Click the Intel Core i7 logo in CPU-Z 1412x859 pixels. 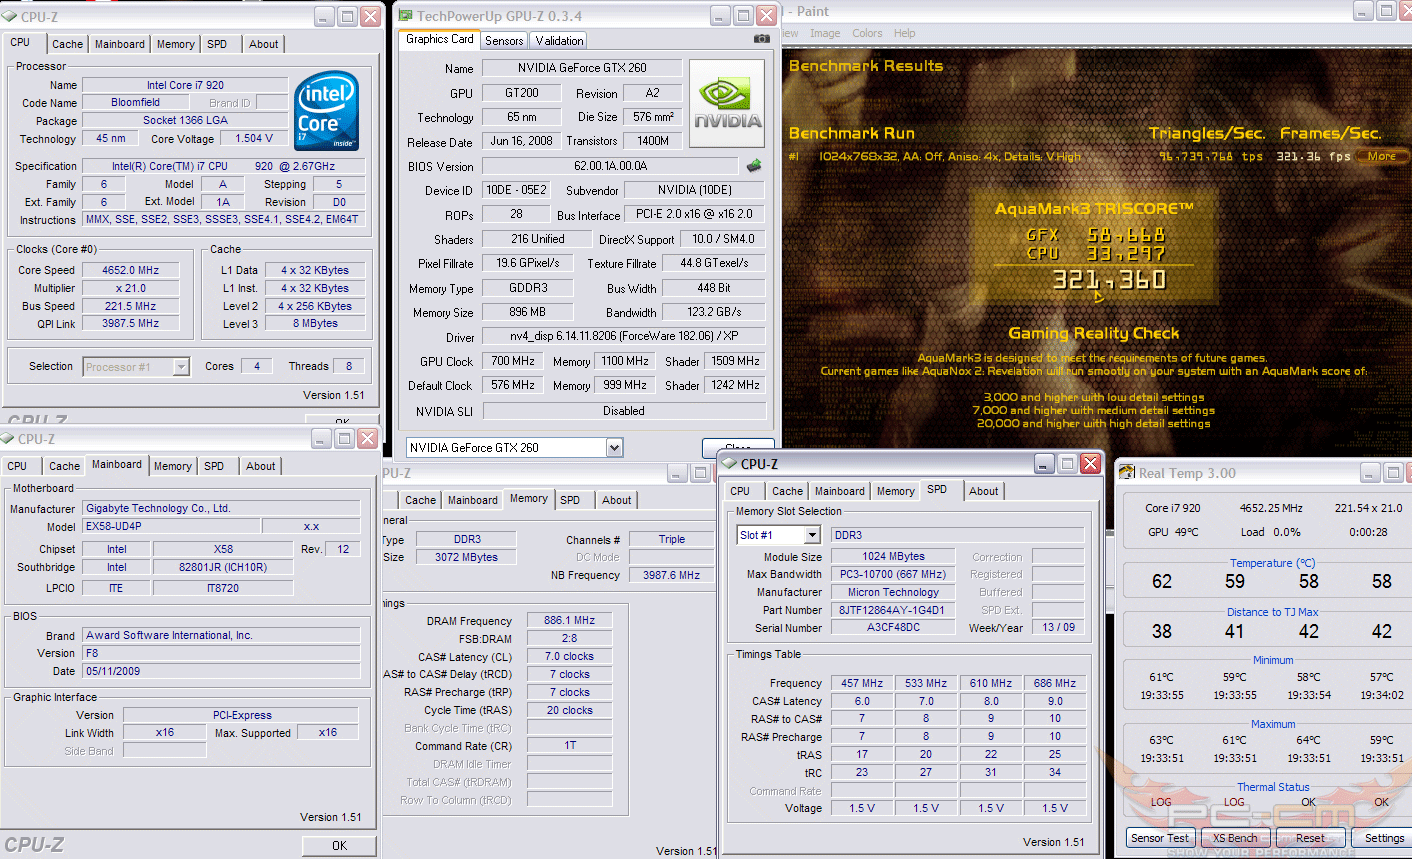[327, 110]
